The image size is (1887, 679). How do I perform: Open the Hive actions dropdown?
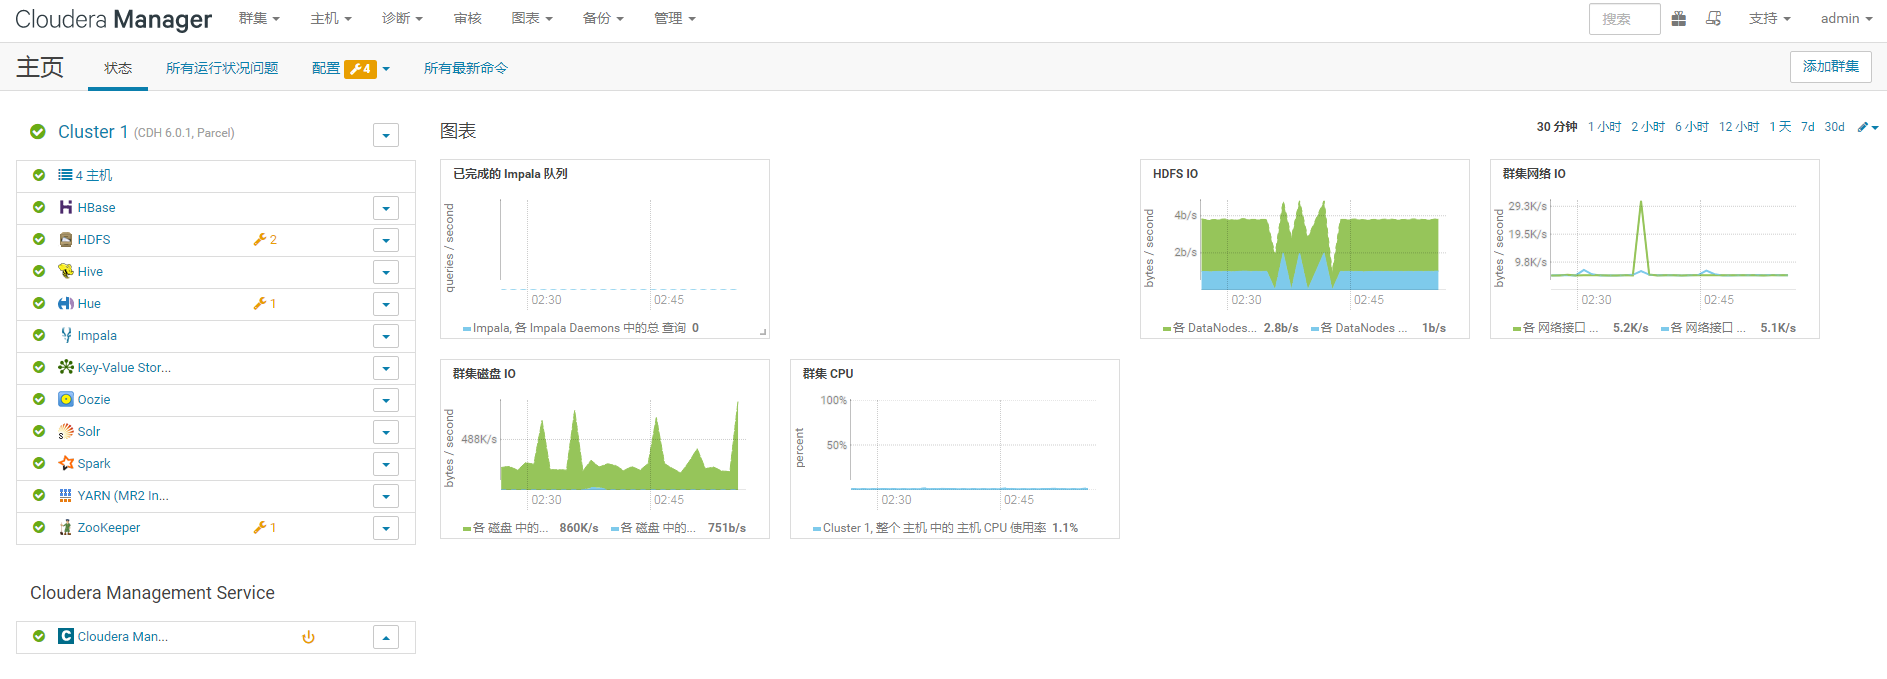386,272
